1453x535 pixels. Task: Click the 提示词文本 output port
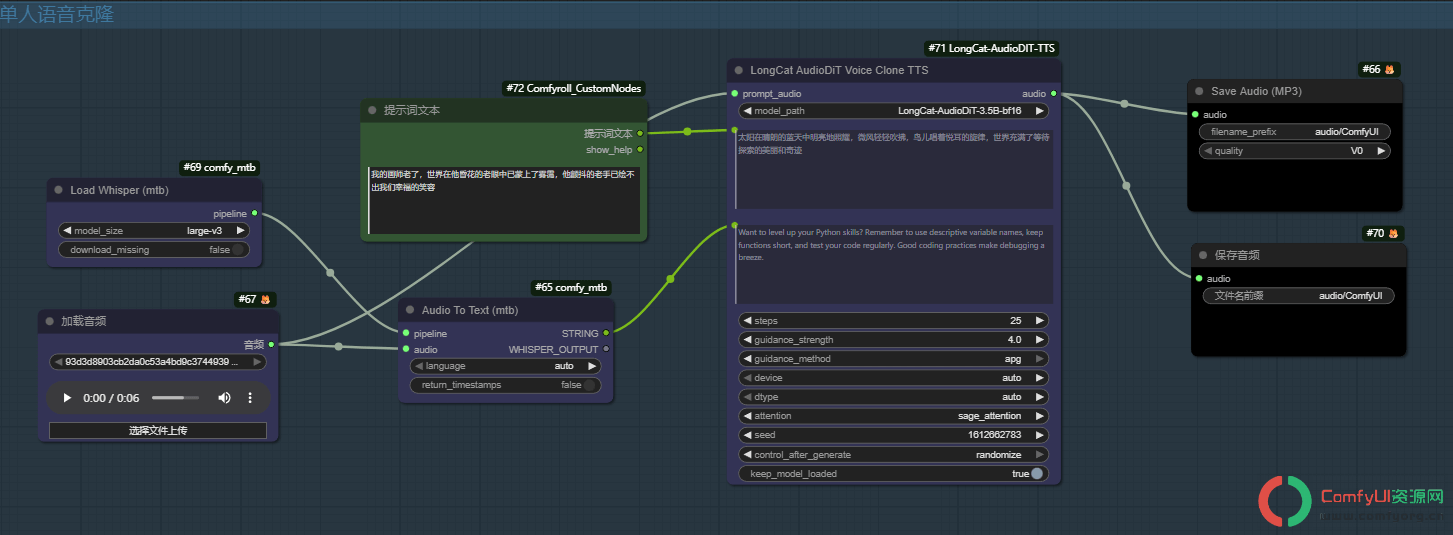tap(640, 132)
